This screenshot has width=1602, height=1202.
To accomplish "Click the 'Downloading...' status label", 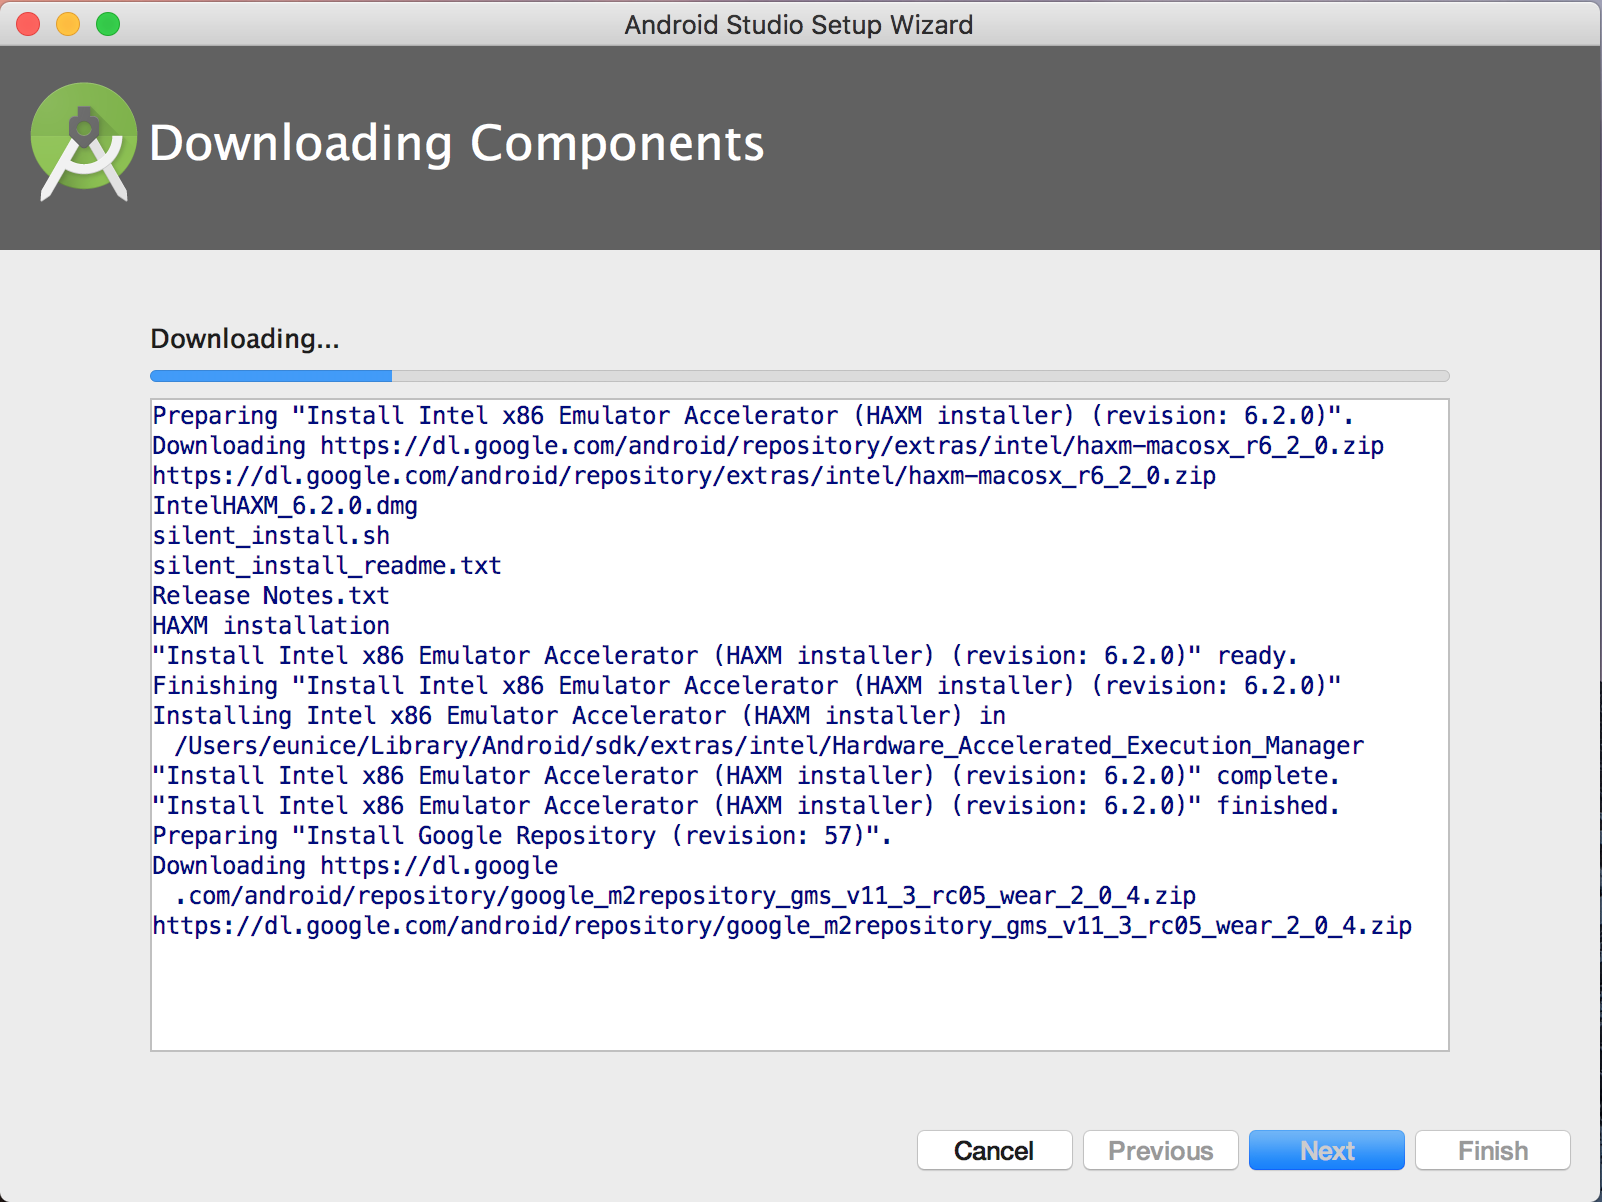I will [245, 339].
